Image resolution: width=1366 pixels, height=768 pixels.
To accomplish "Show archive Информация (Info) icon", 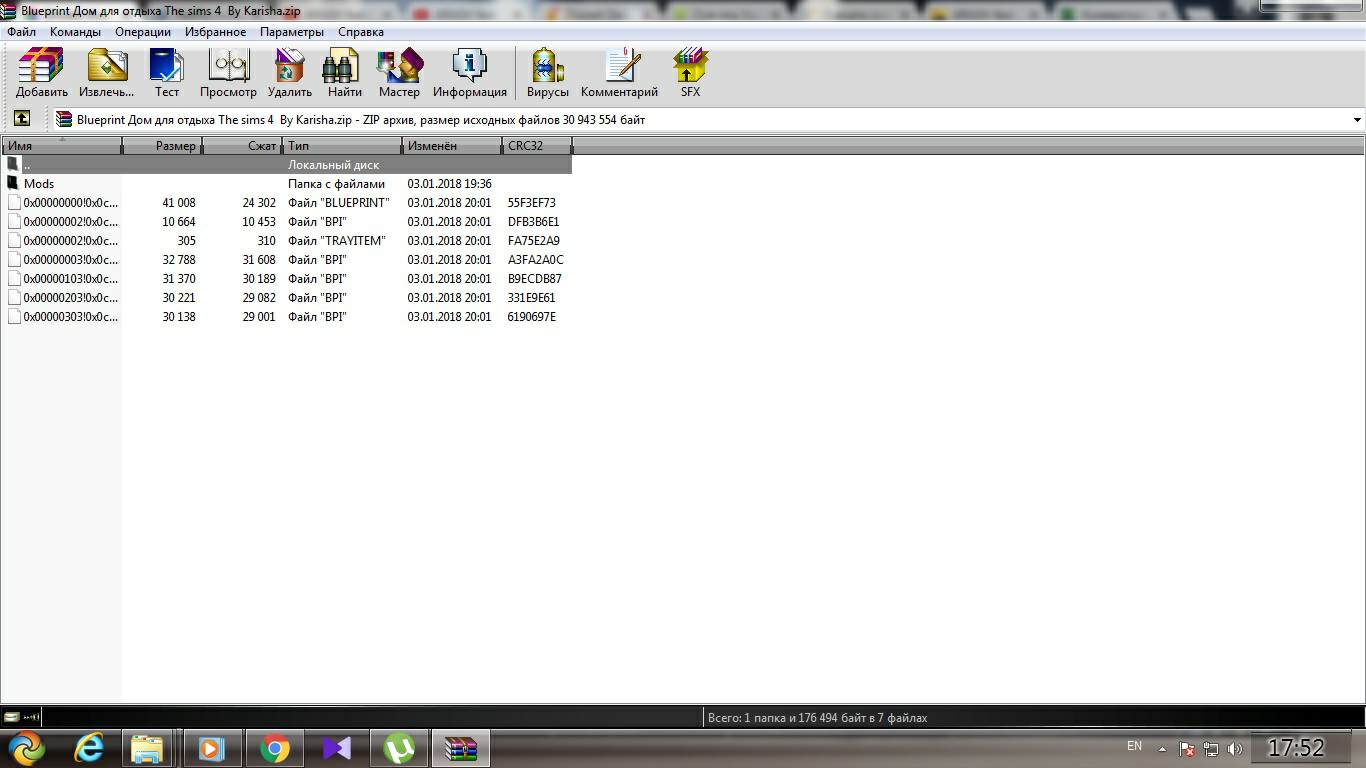I will tap(469, 72).
